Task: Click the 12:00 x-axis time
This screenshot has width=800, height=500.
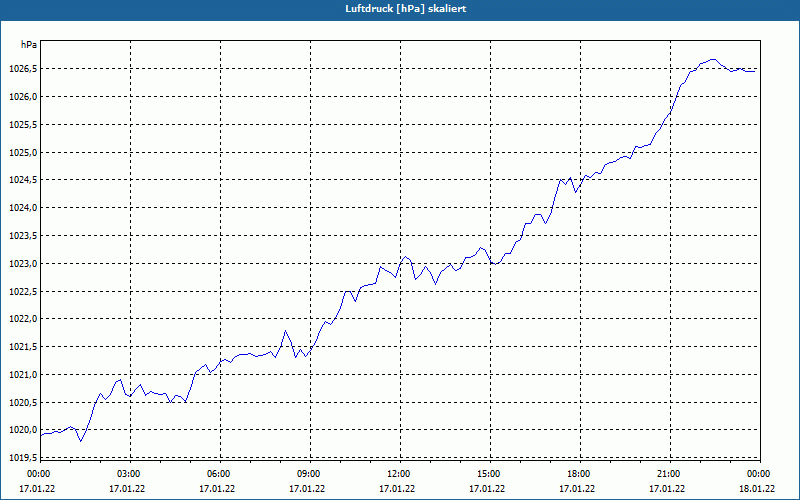Action: 398,474
